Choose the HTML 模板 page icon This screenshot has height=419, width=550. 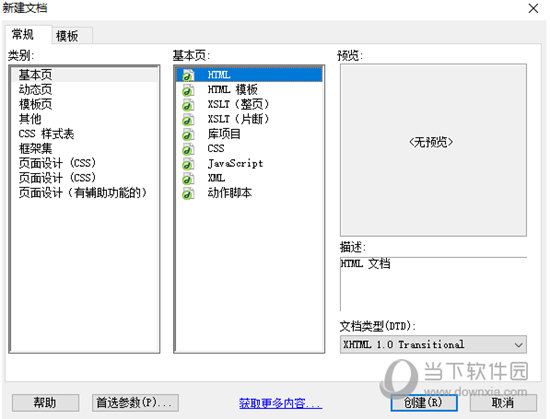coord(188,90)
